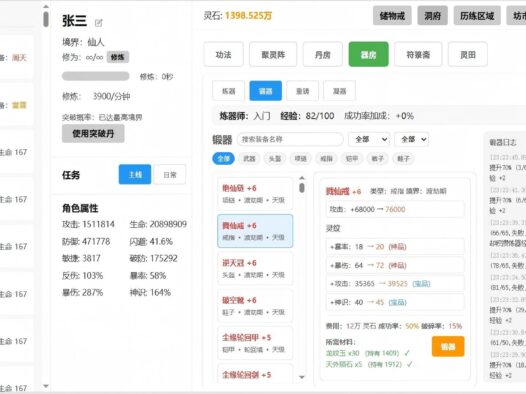This screenshot has height=394, width=526.
Task: Click the up arrow of the equipment list scrollbar
Action: click(x=302, y=178)
